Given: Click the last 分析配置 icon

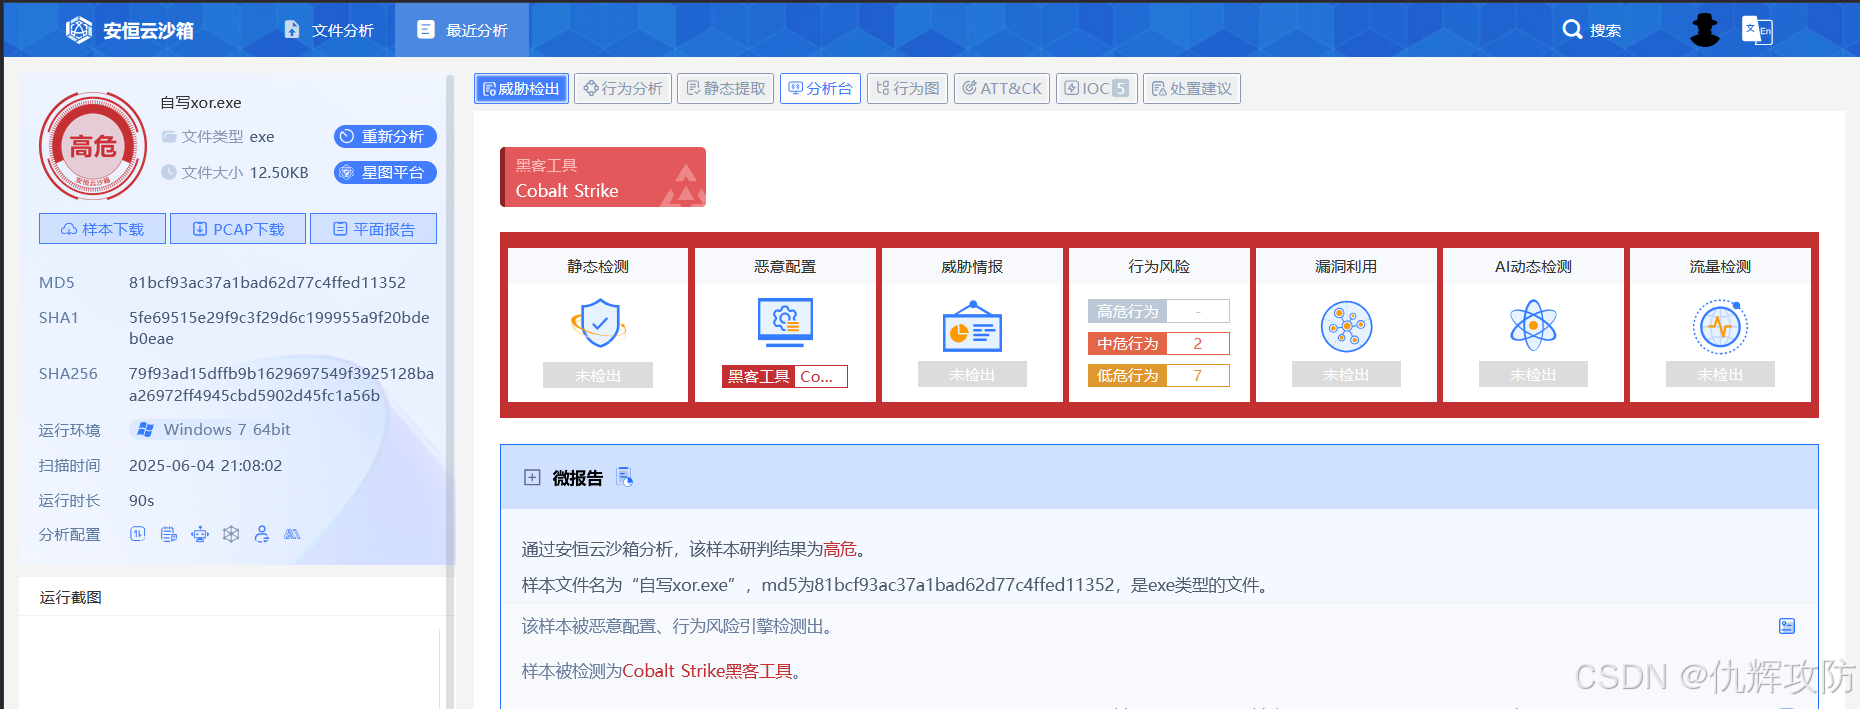Looking at the screenshot, I should point(292,534).
